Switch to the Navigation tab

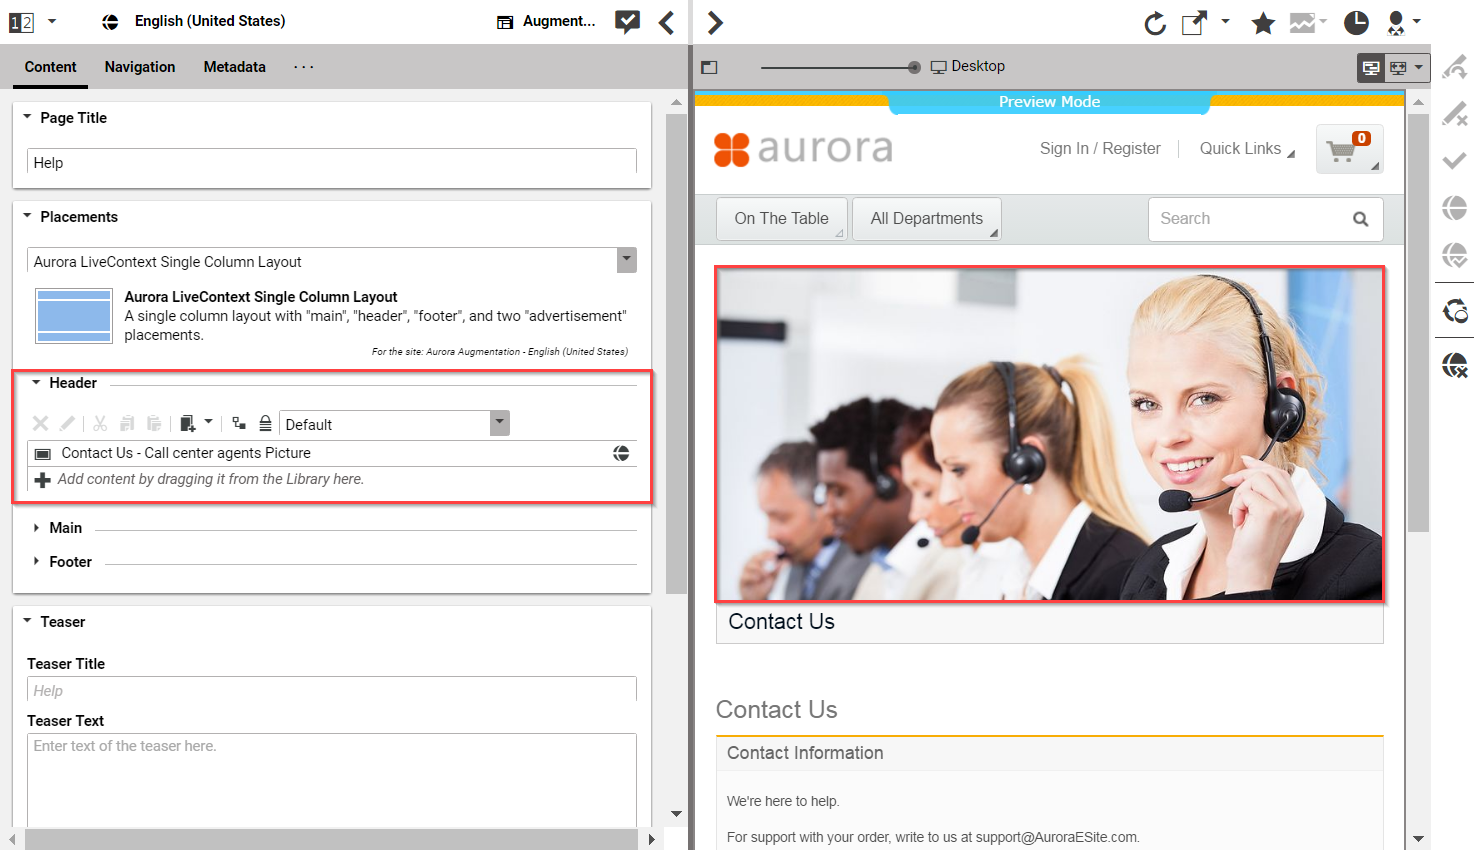click(x=139, y=67)
